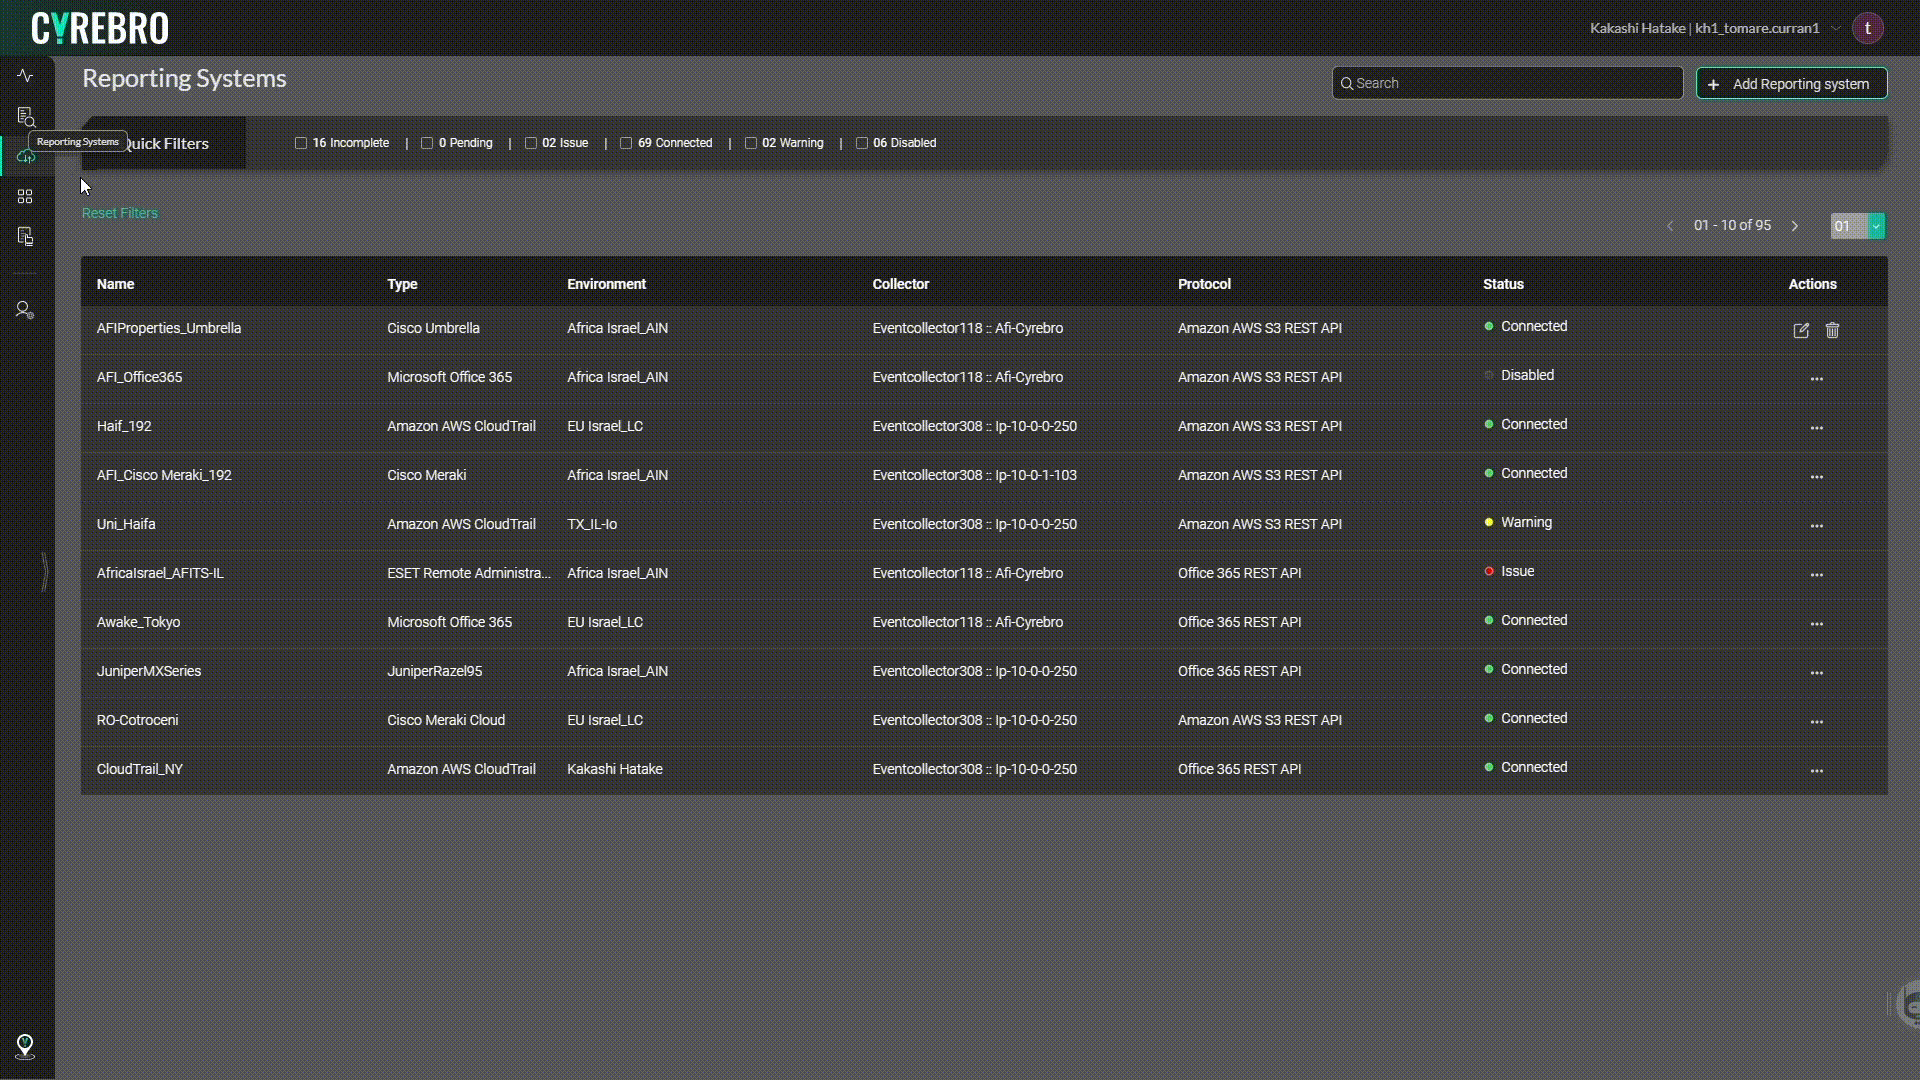Click edit icon for AFIProperties_Umbrella row
This screenshot has height=1080, width=1920.
point(1801,328)
